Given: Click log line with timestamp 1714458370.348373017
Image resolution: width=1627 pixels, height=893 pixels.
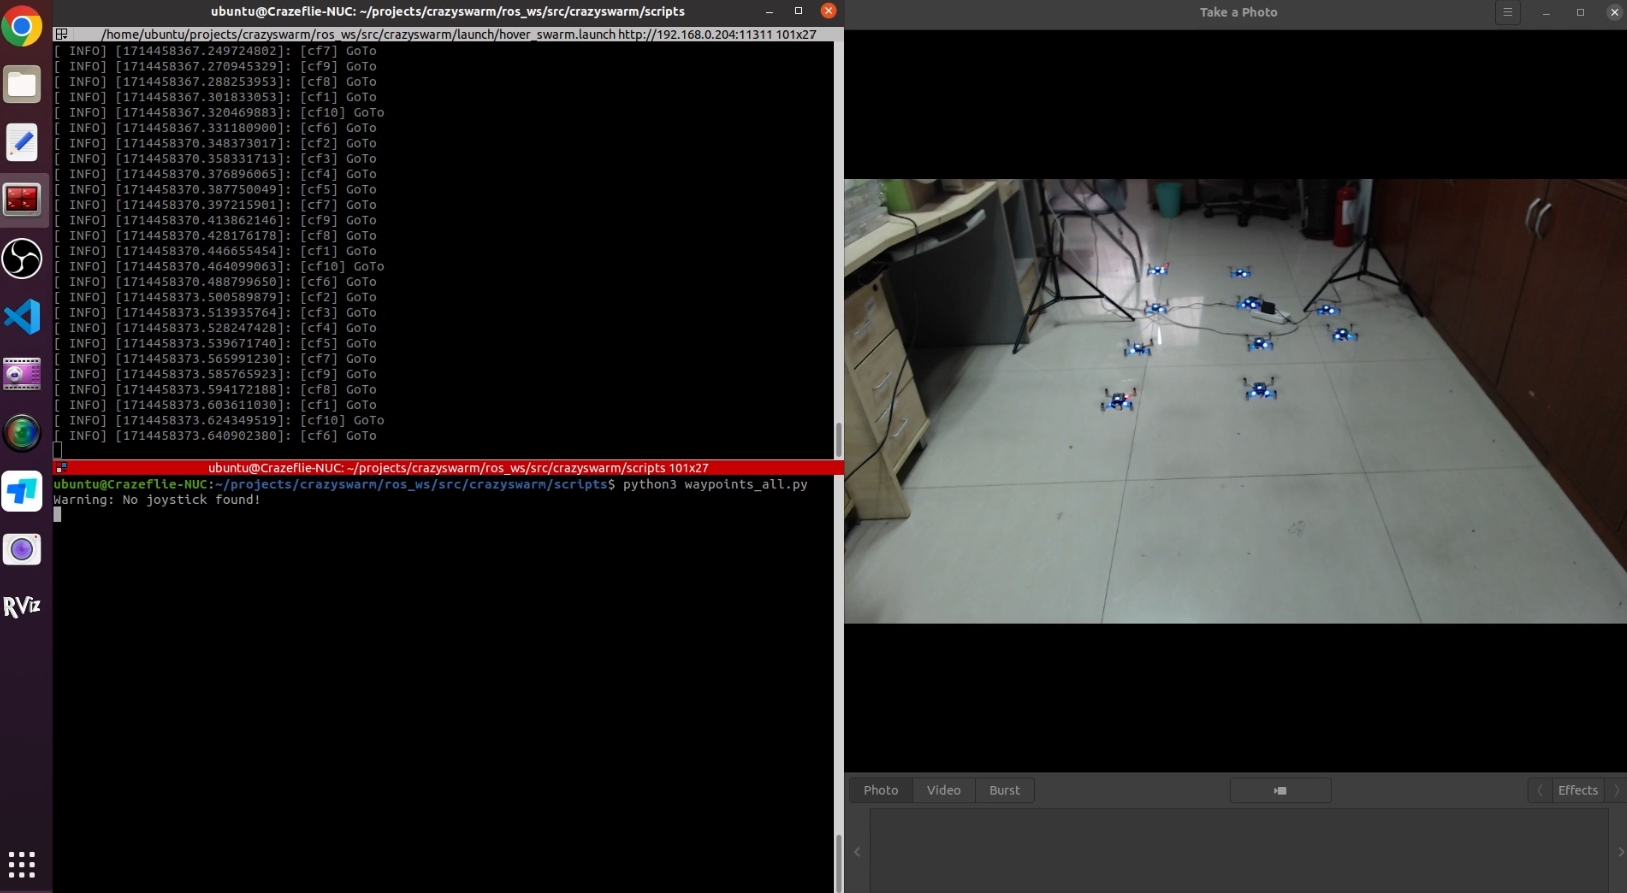Looking at the screenshot, I should 215,143.
